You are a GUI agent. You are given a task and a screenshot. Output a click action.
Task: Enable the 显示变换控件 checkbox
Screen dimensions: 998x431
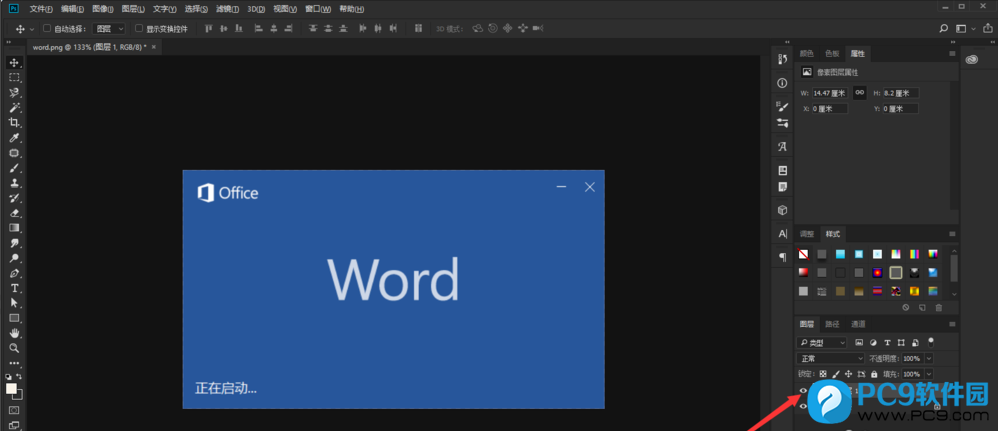coord(139,29)
